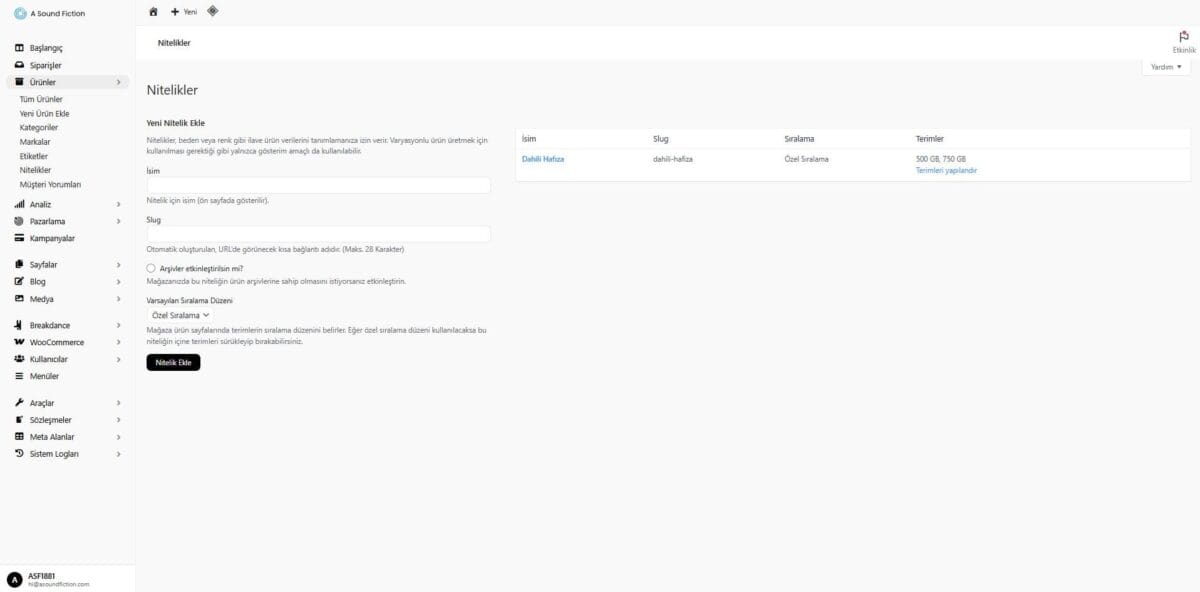This screenshot has width=1200, height=592.
Task: Click the Terimleri yapılandır link
Action: tap(946, 170)
